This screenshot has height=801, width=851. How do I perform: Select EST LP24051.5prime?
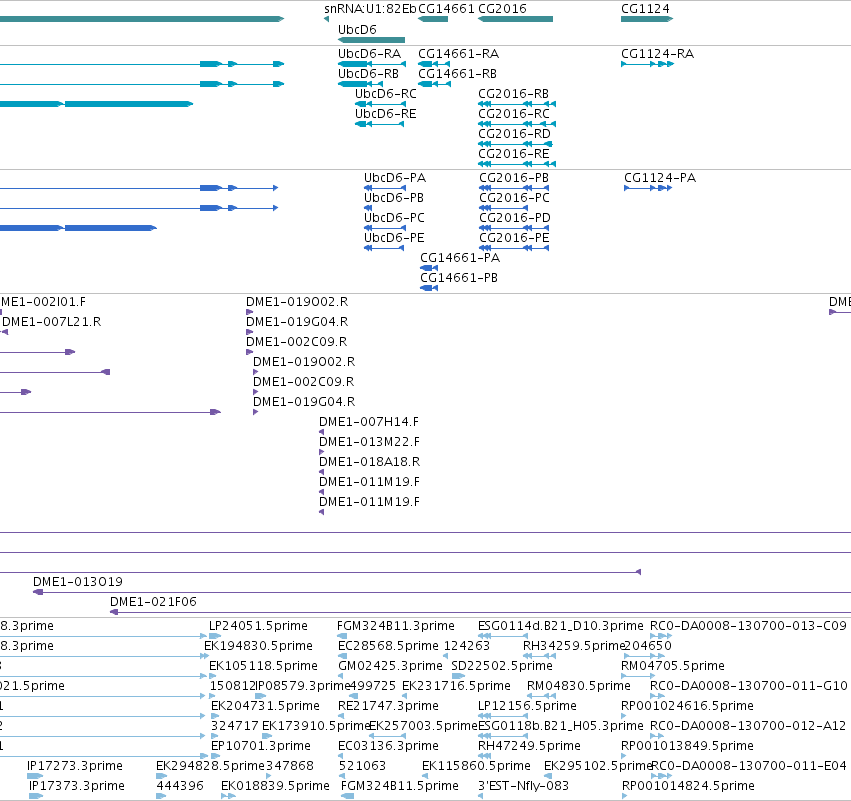pos(215,636)
